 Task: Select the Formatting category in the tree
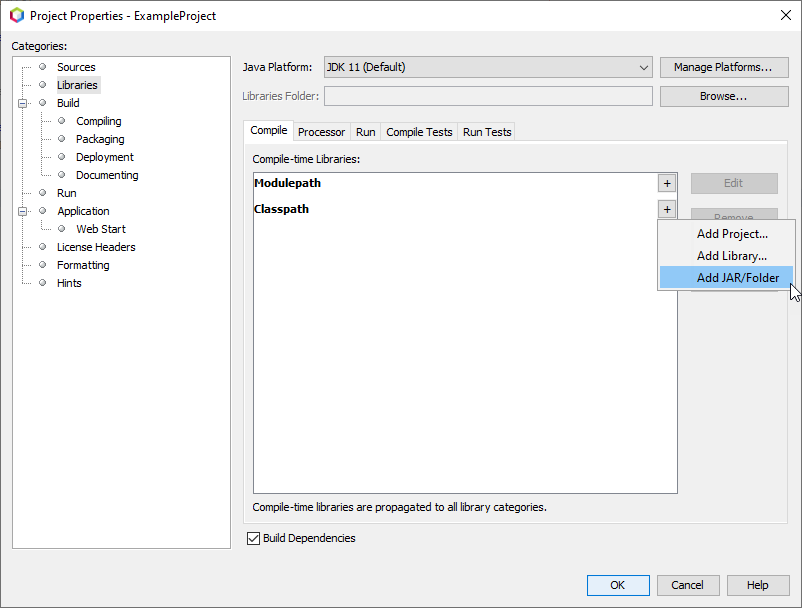[82, 265]
